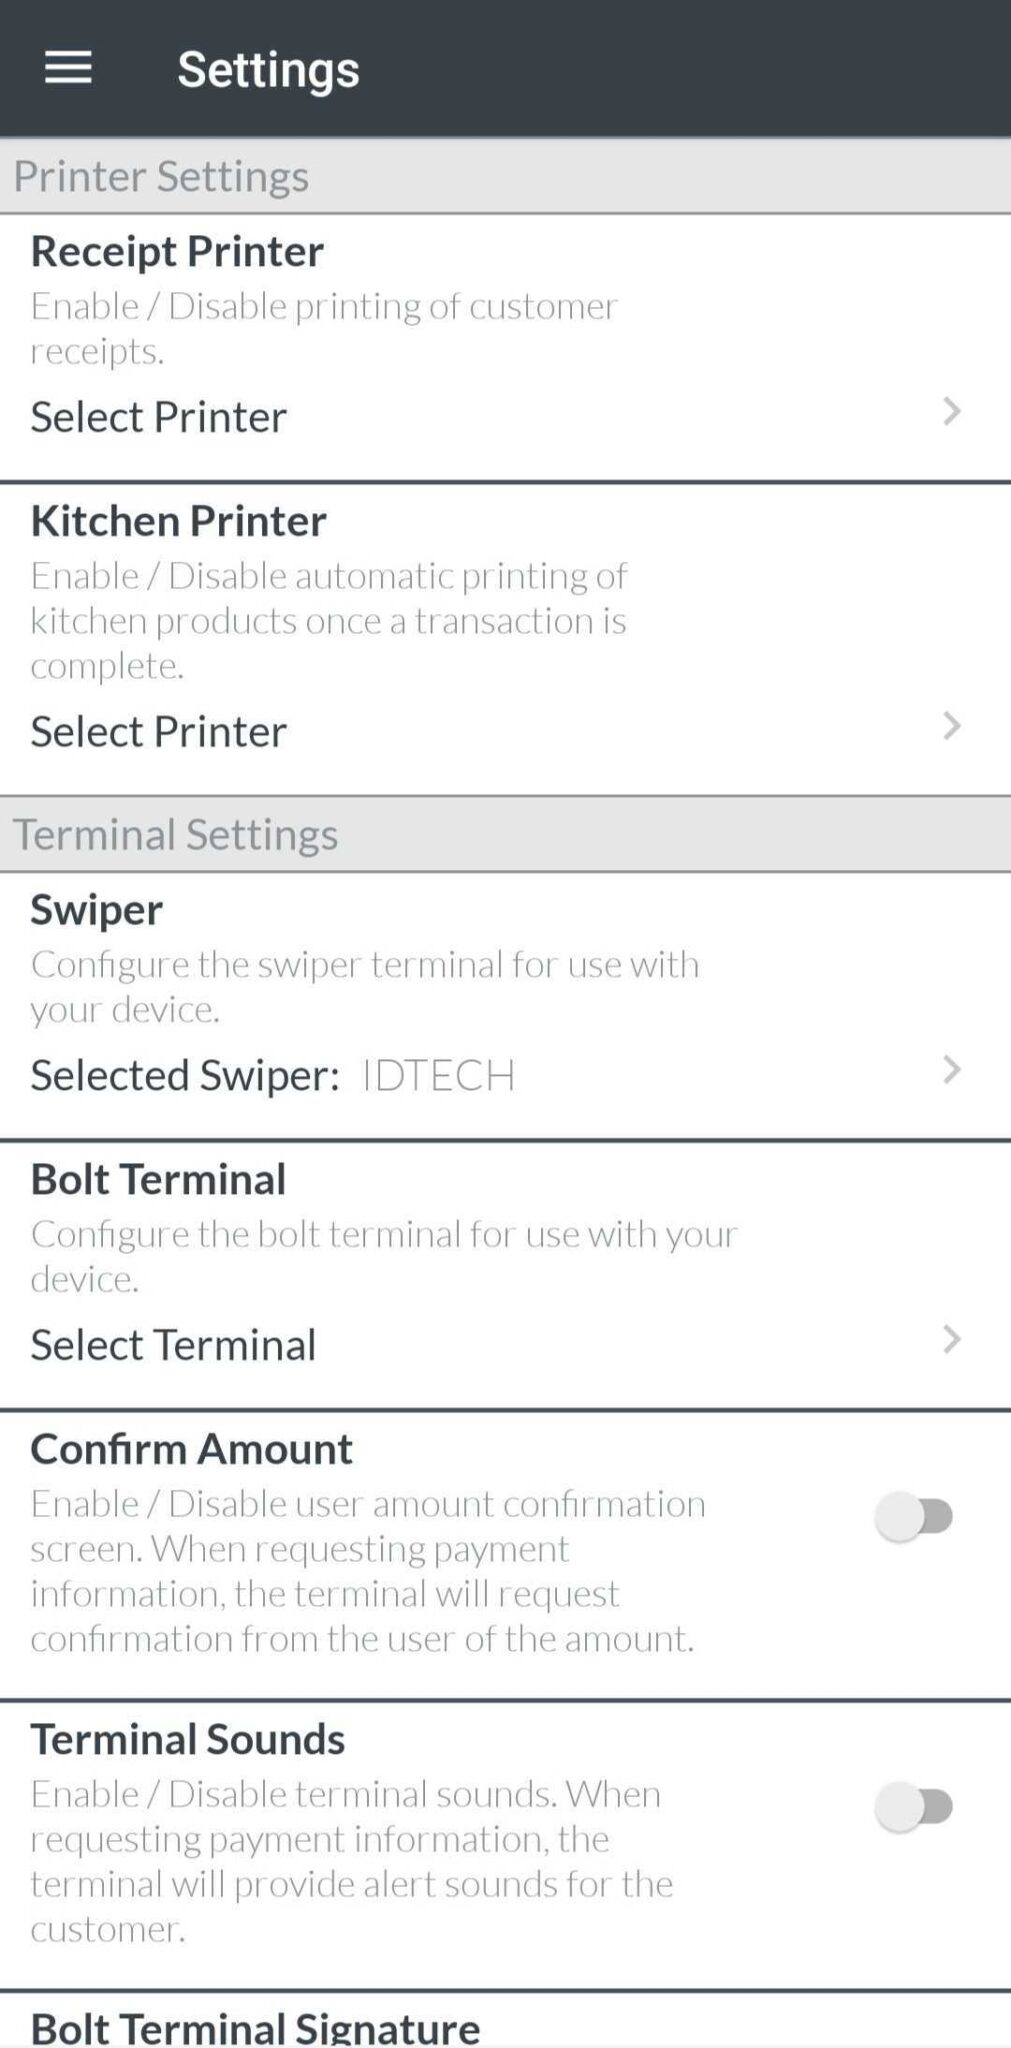Tap the Bolt Terminal heading
1011x2048 pixels.
pos(158,1180)
